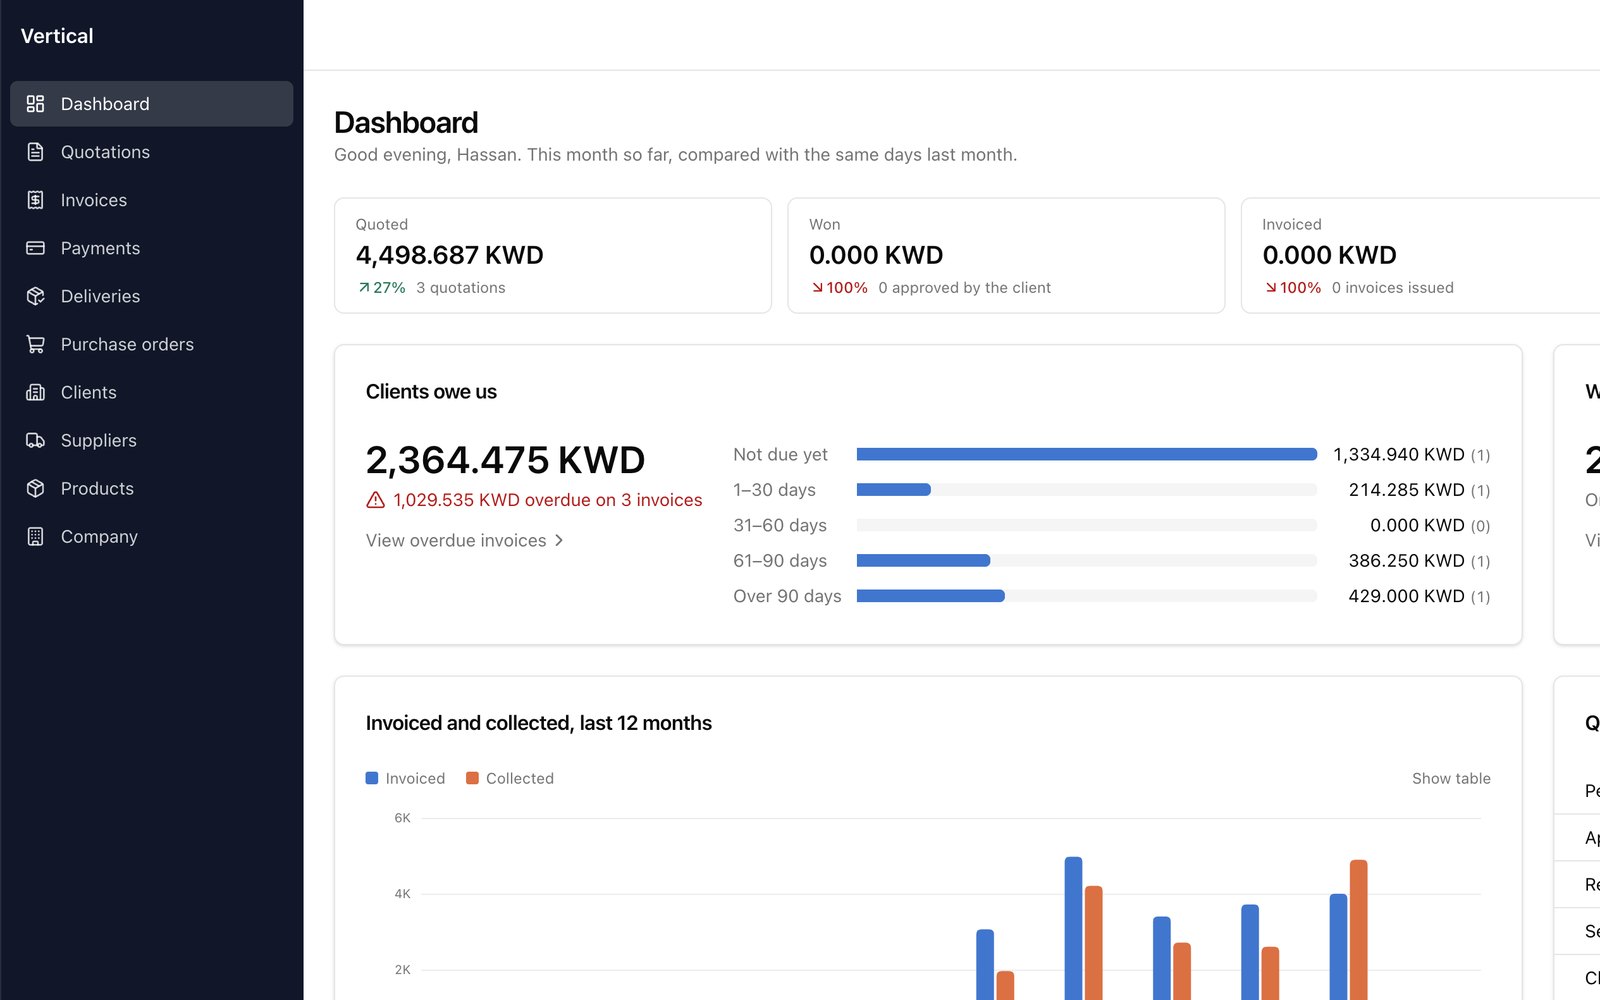The image size is (1600, 1000).
Task: Open the Products list
Action: point(151,488)
